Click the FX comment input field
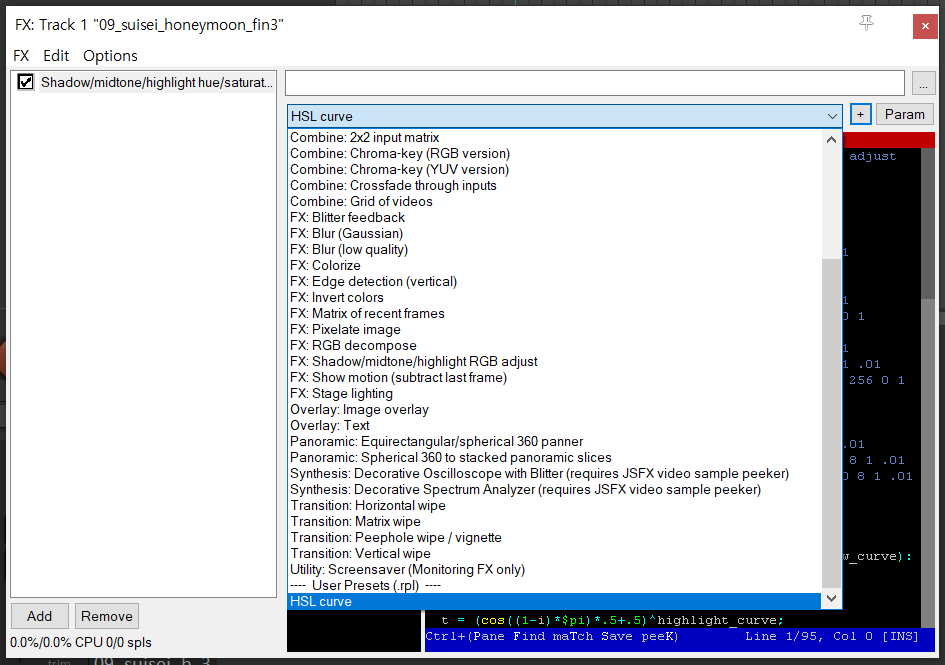 click(595, 83)
